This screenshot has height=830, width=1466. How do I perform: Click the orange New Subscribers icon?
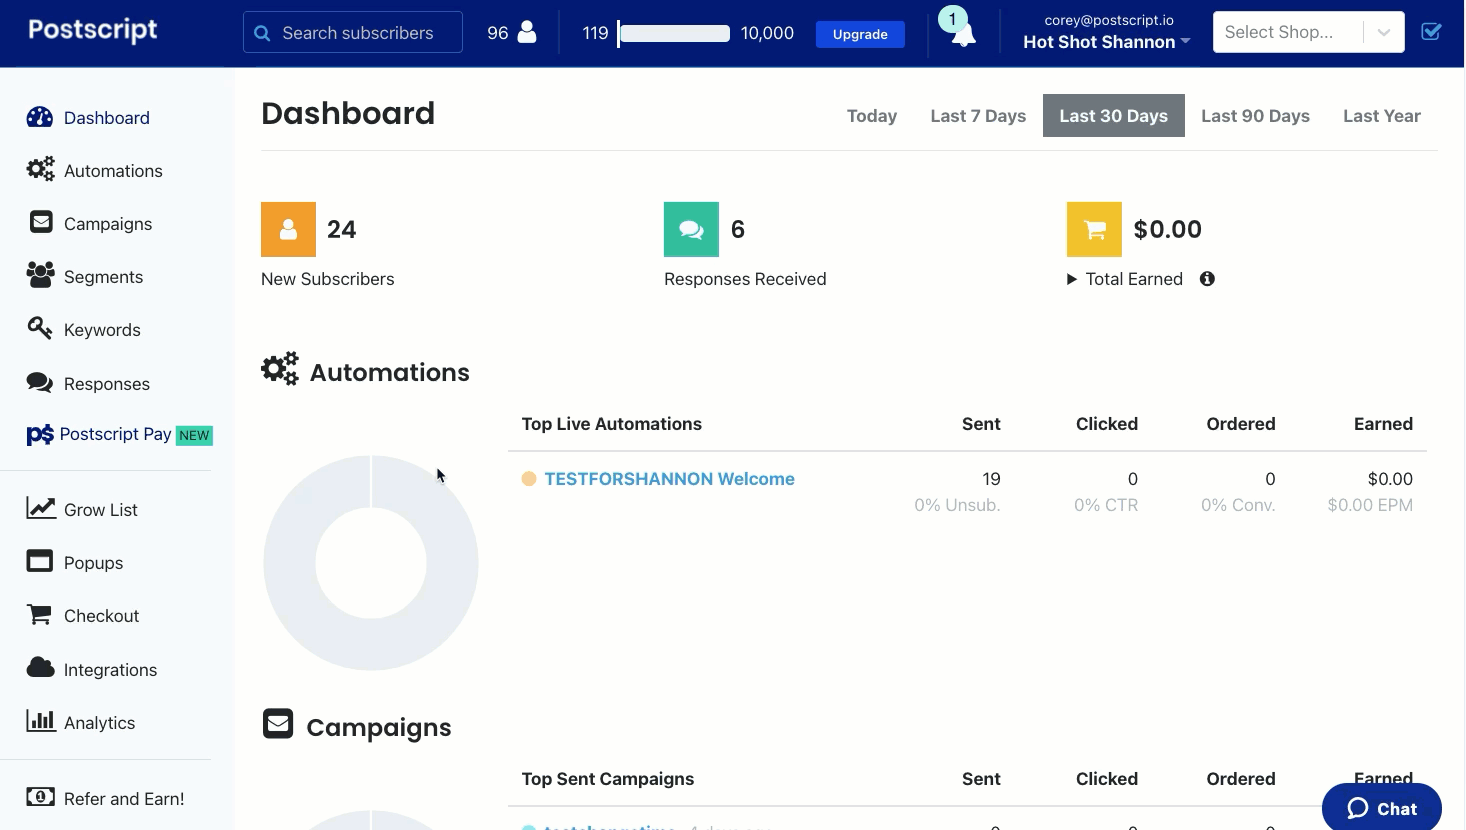(x=288, y=229)
